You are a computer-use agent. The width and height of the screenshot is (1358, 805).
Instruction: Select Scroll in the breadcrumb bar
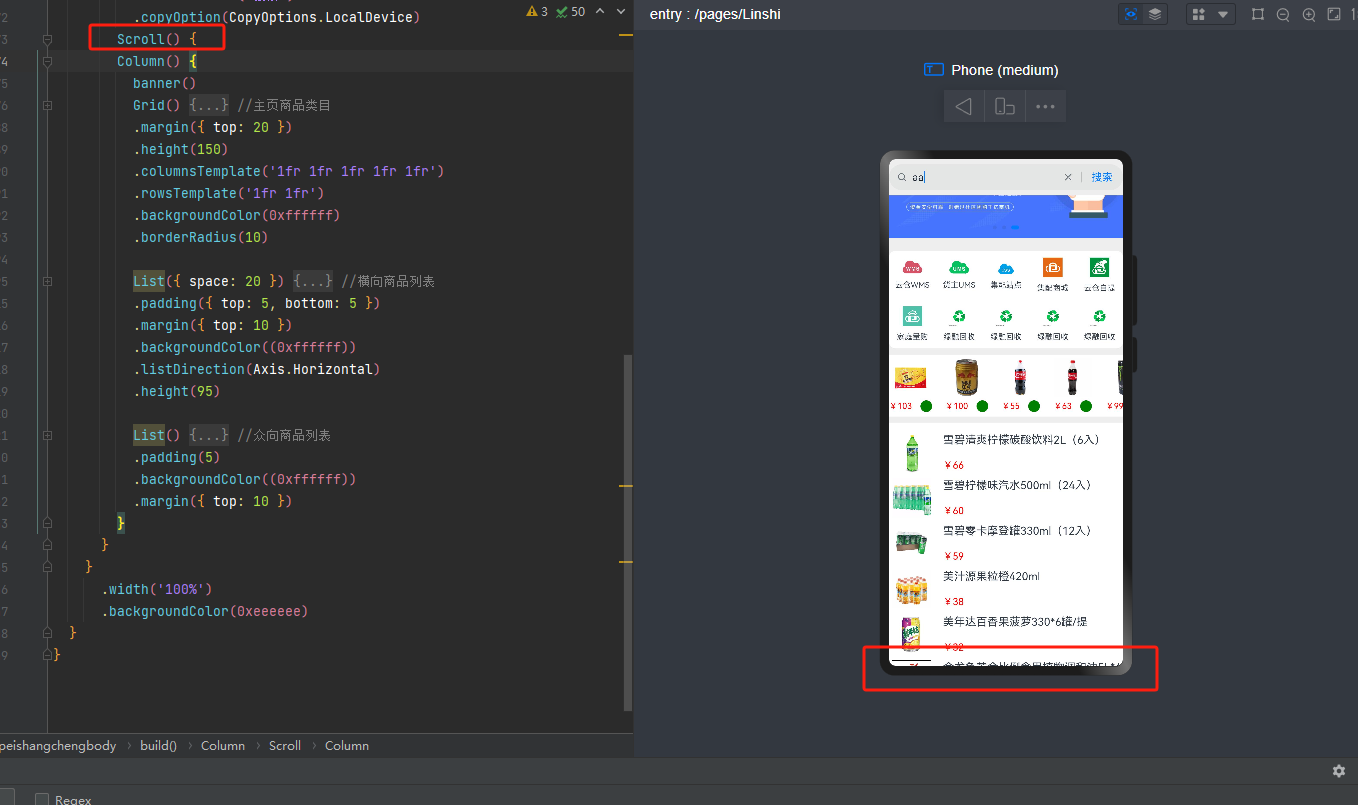coord(285,745)
